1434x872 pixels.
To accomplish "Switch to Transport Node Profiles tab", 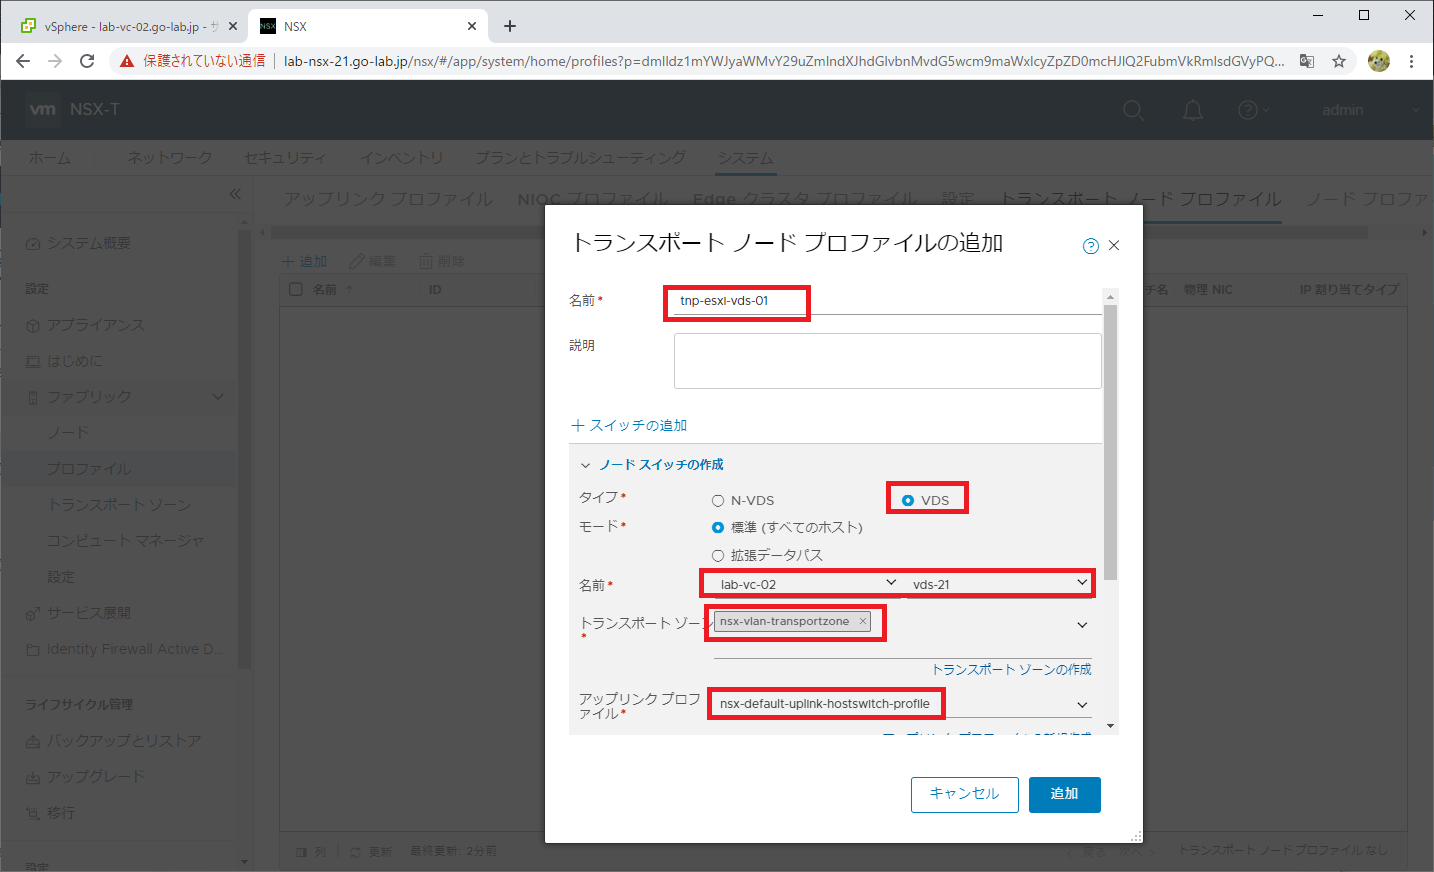I will tap(1141, 199).
